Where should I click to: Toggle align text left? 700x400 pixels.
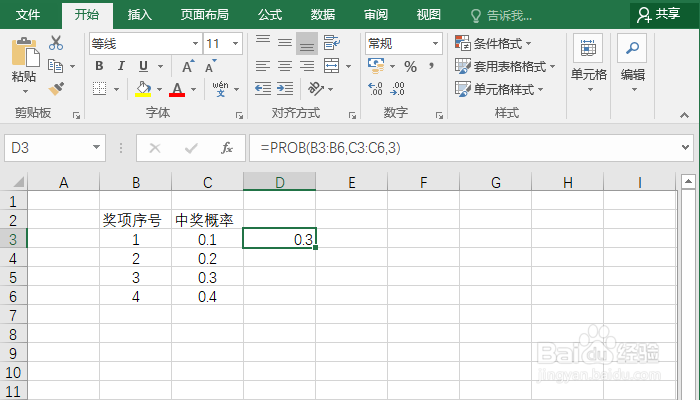click(x=263, y=66)
